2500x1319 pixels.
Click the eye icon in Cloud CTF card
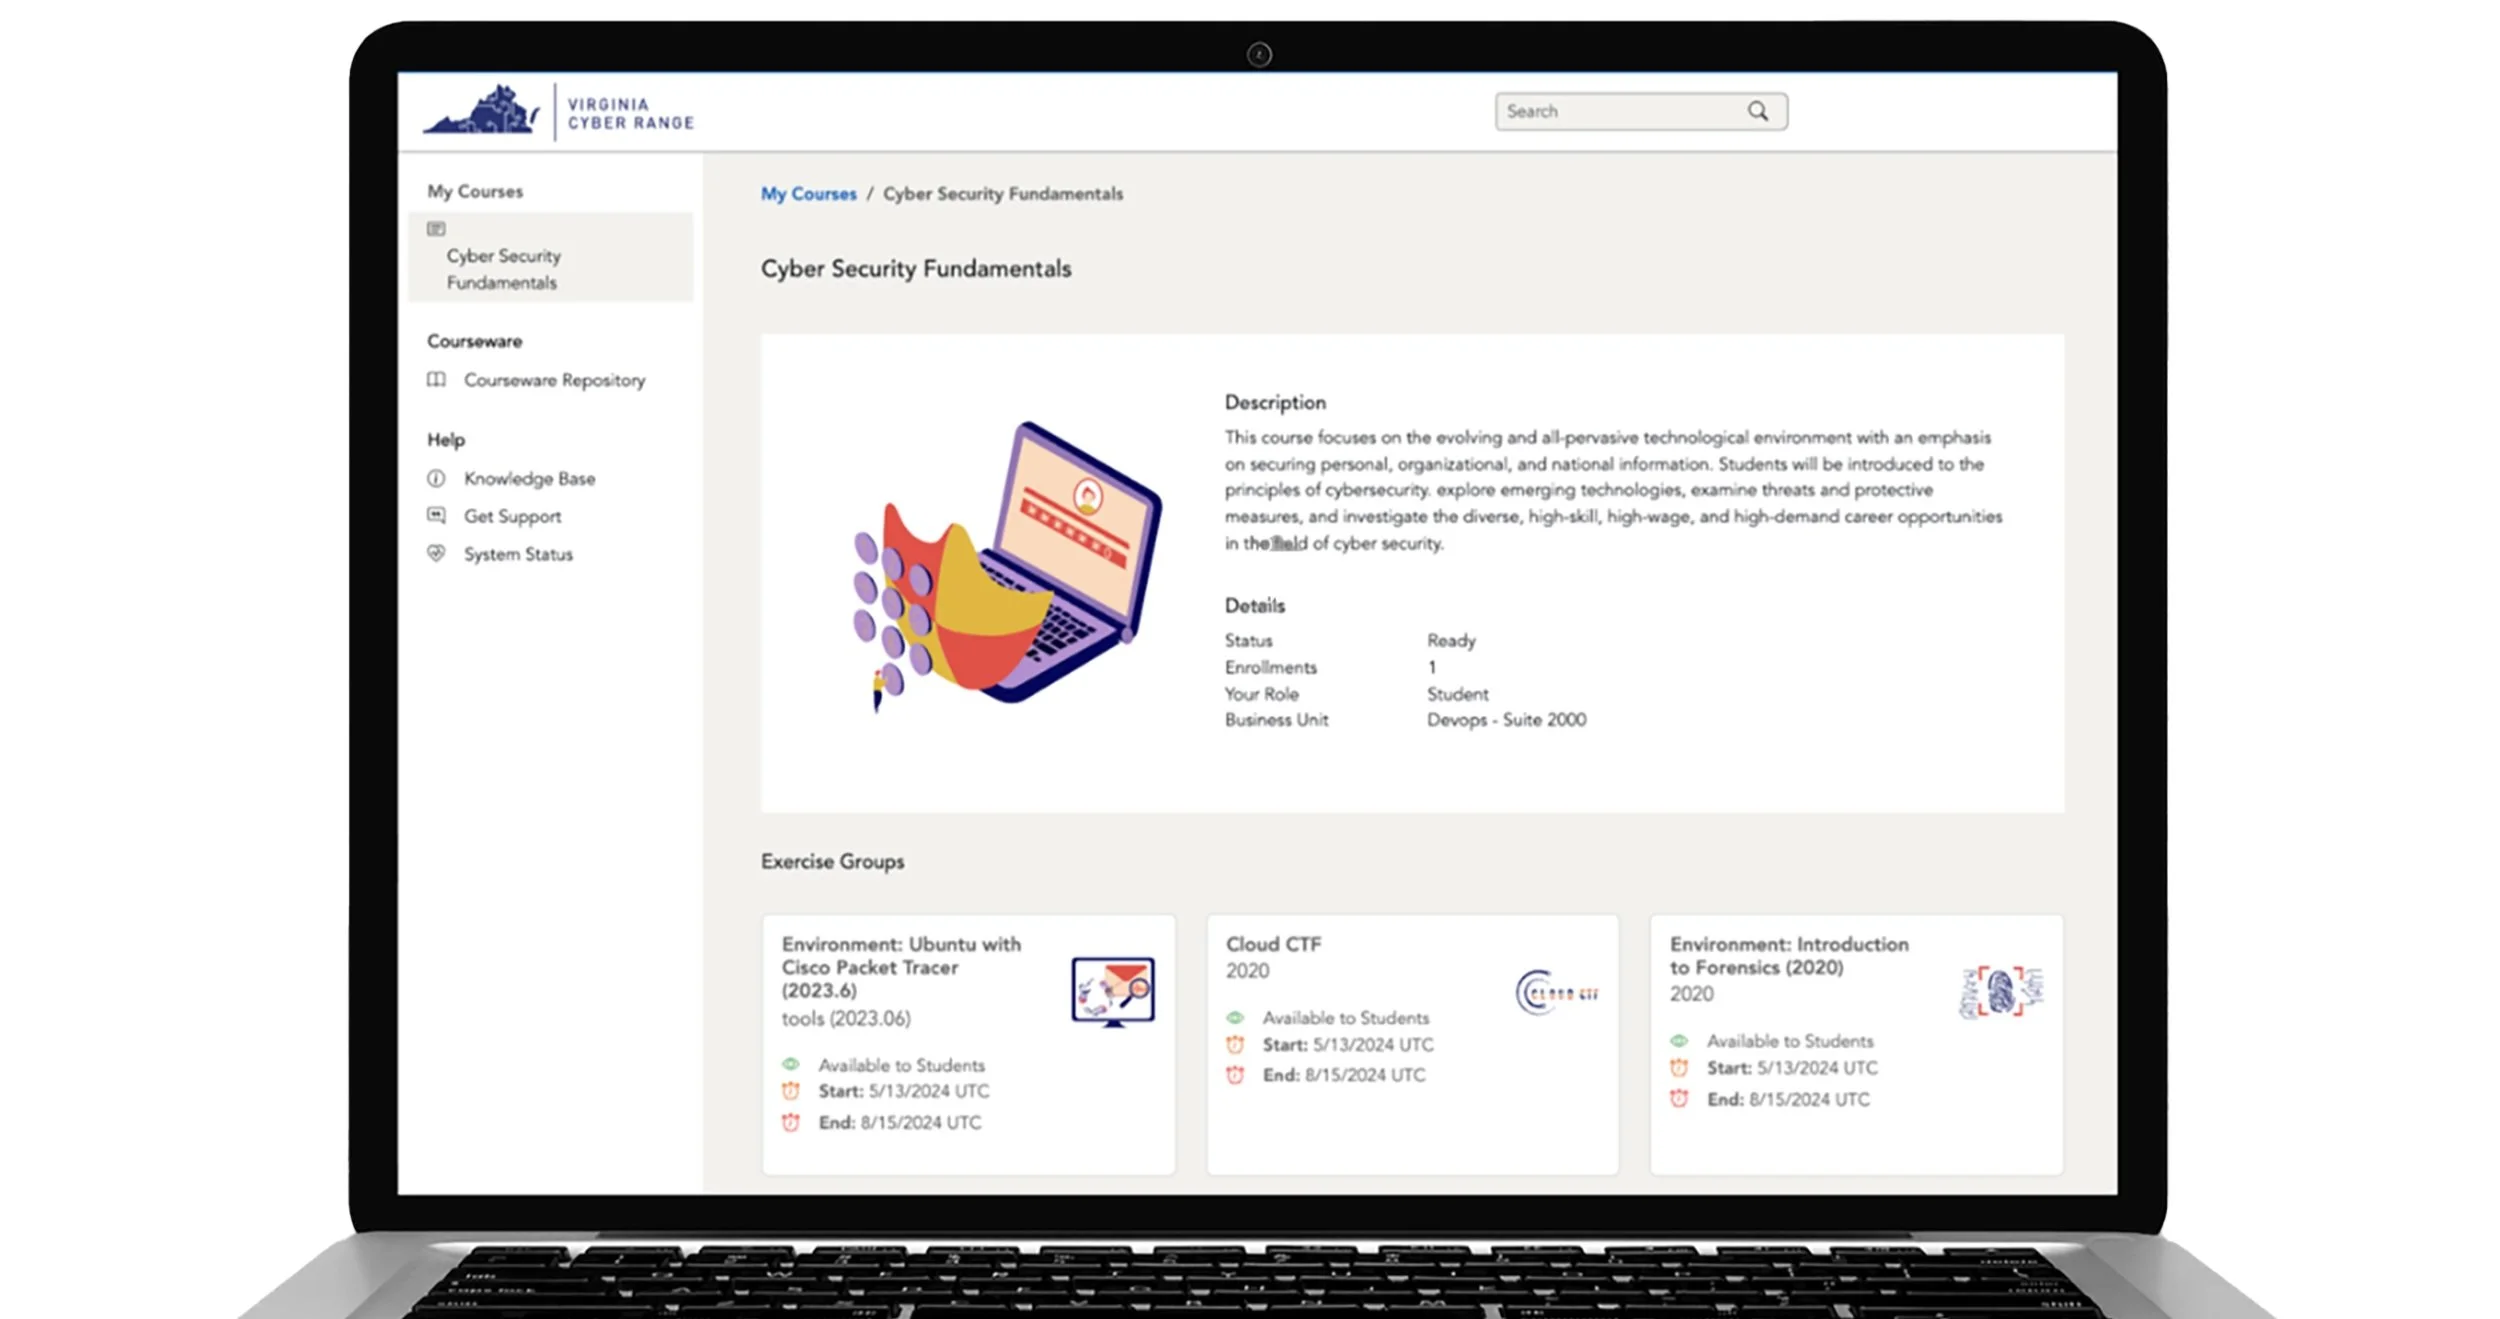click(x=1235, y=1017)
